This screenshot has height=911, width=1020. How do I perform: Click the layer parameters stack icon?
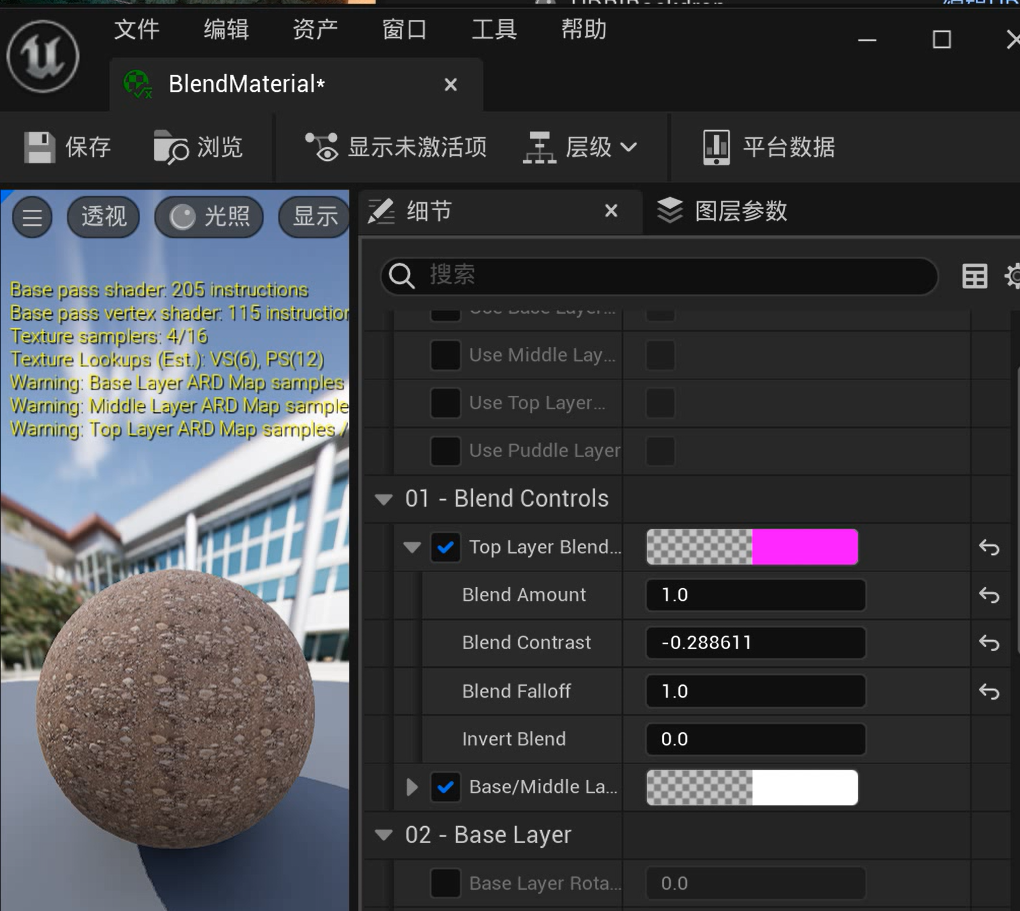click(x=670, y=211)
